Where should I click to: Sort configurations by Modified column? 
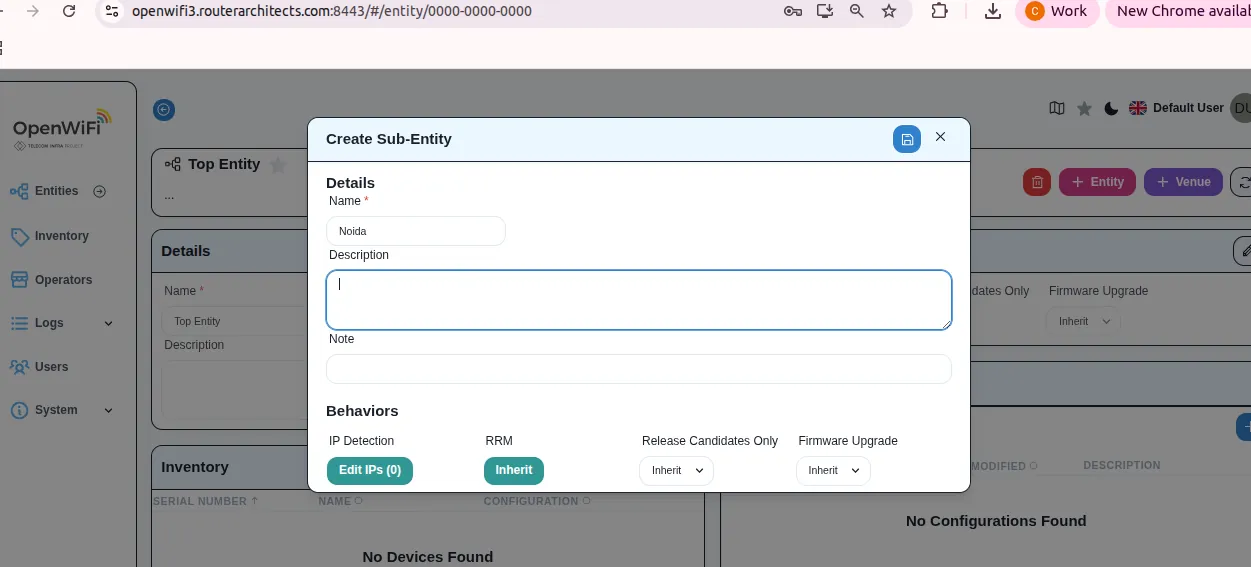tap(1004, 465)
